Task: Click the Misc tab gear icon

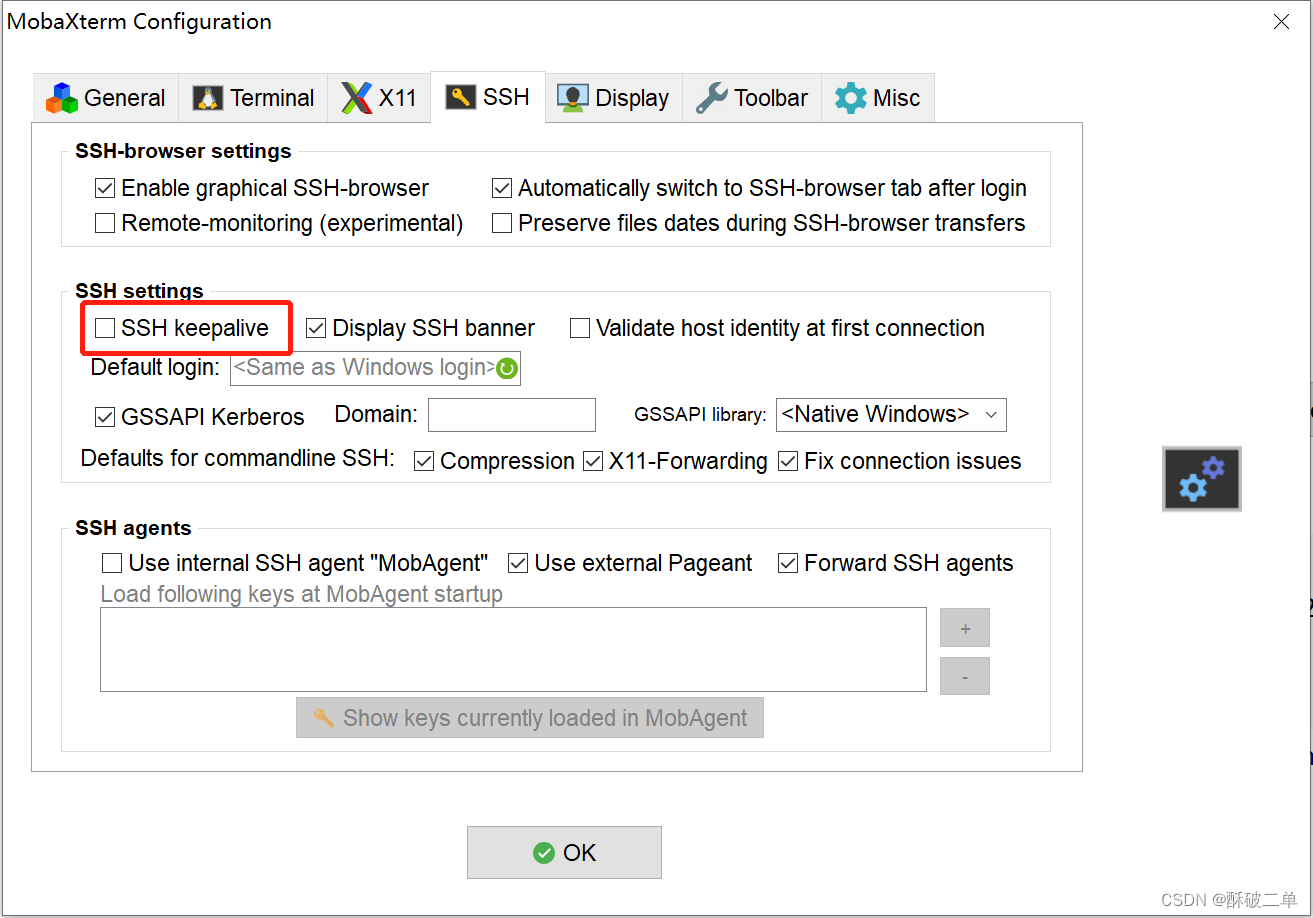Action: 851,98
